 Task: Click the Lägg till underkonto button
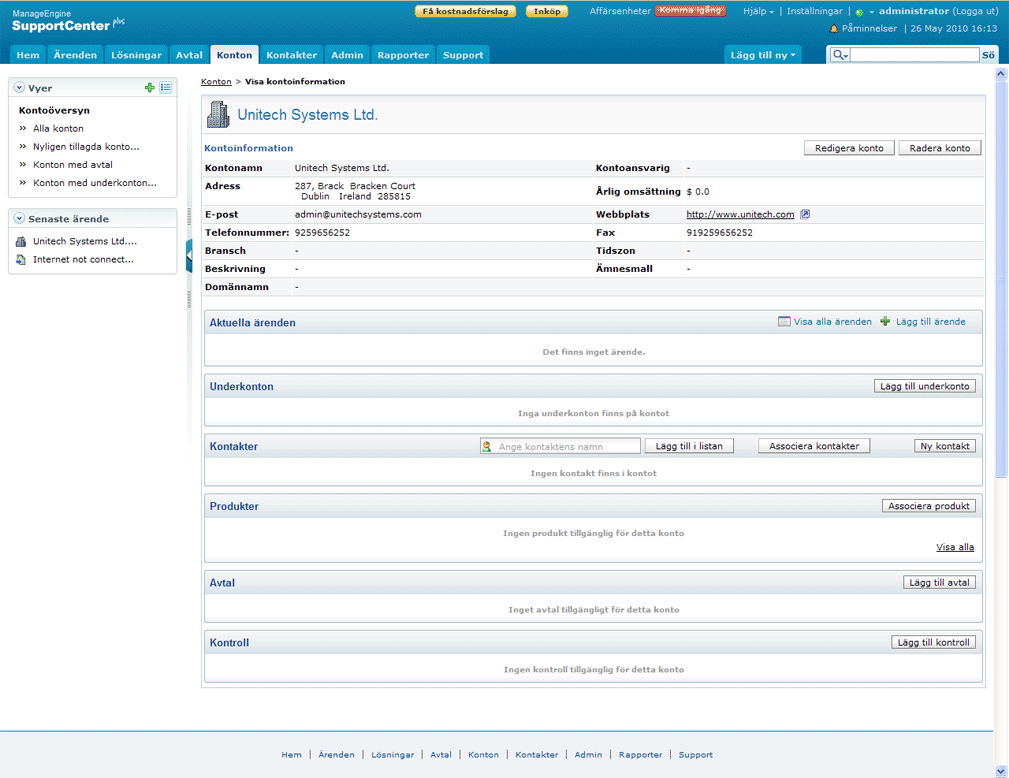(925, 386)
